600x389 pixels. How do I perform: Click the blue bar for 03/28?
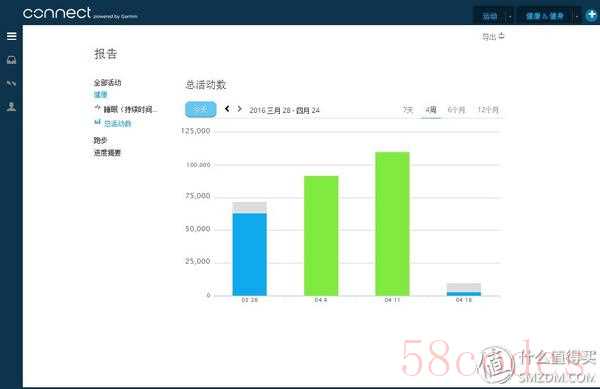click(249, 254)
